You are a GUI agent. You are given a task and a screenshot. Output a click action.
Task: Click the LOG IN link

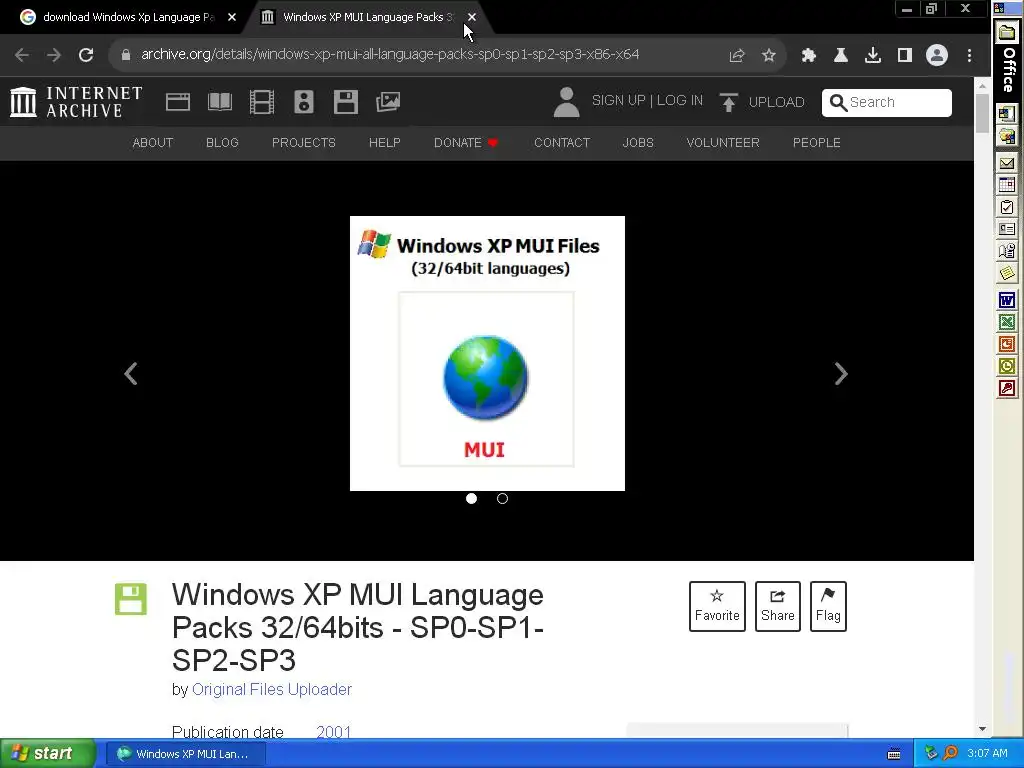[x=680, y=101]
